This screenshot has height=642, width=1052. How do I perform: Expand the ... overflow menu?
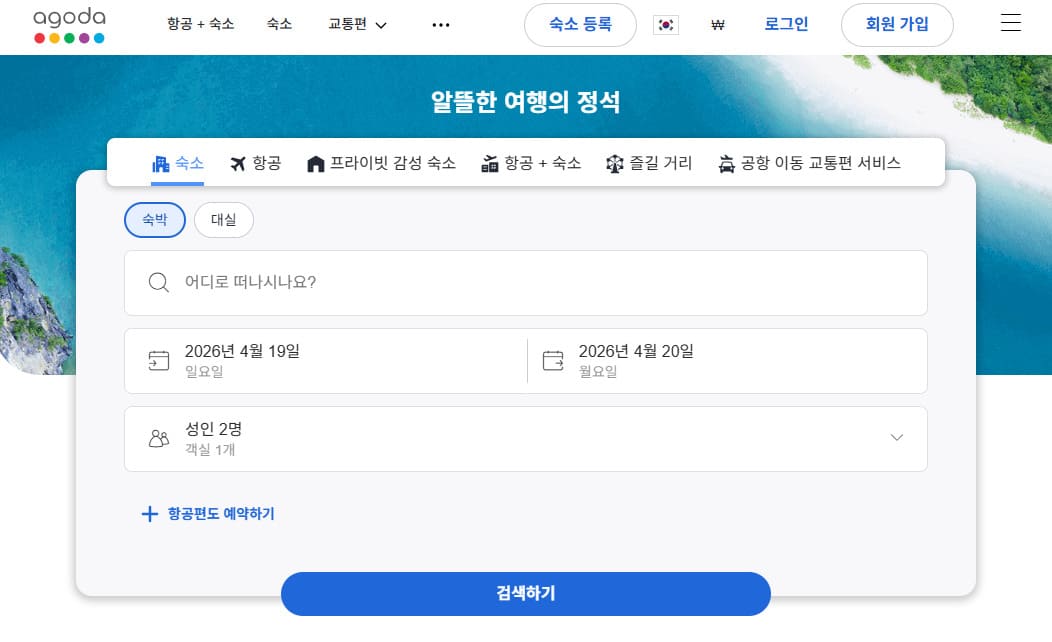point(440,26)
